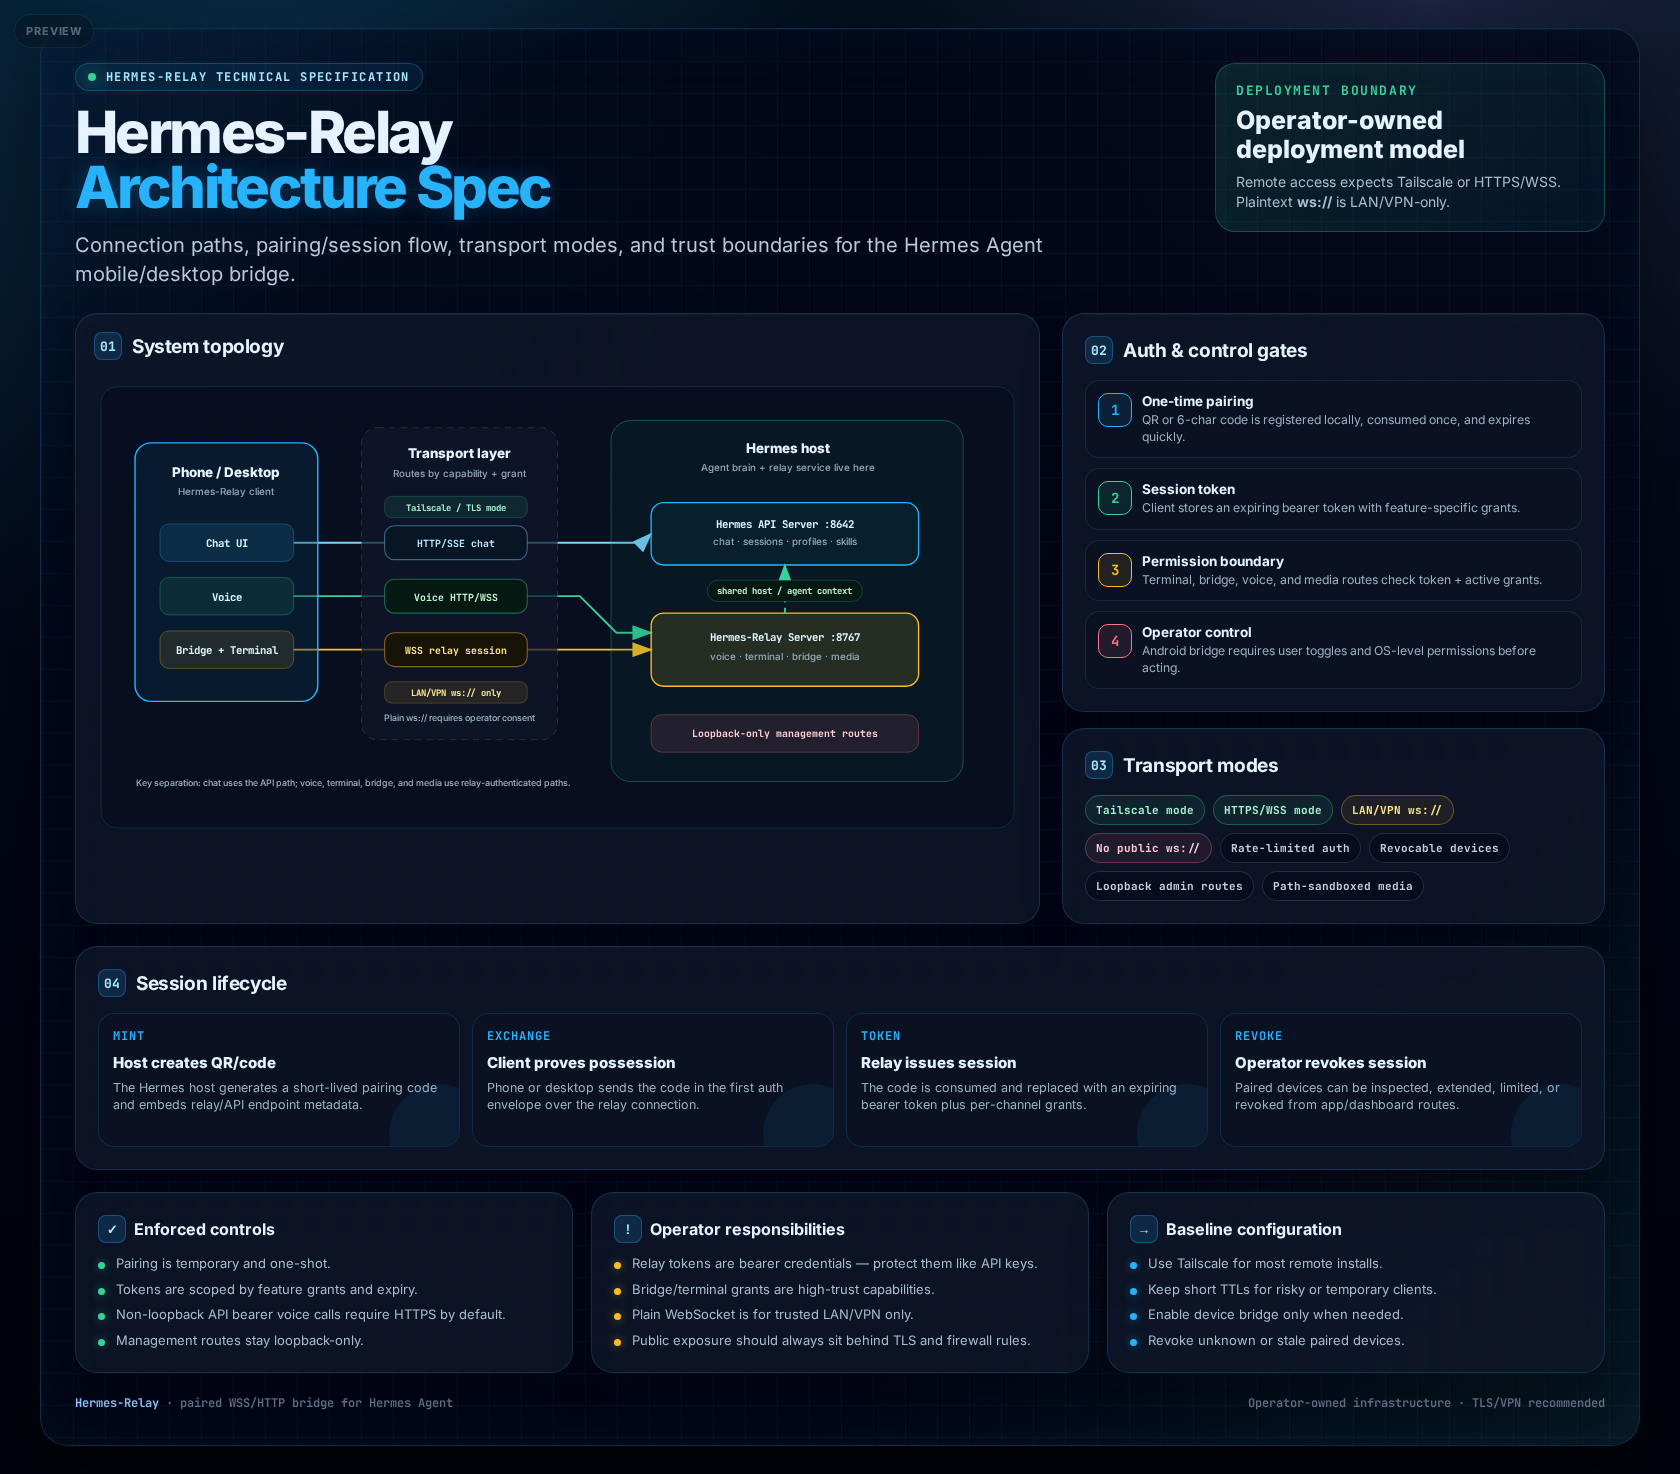Click the Operator control heading
This screenshot has width=1680, height=1474.
pos(1196,632)
